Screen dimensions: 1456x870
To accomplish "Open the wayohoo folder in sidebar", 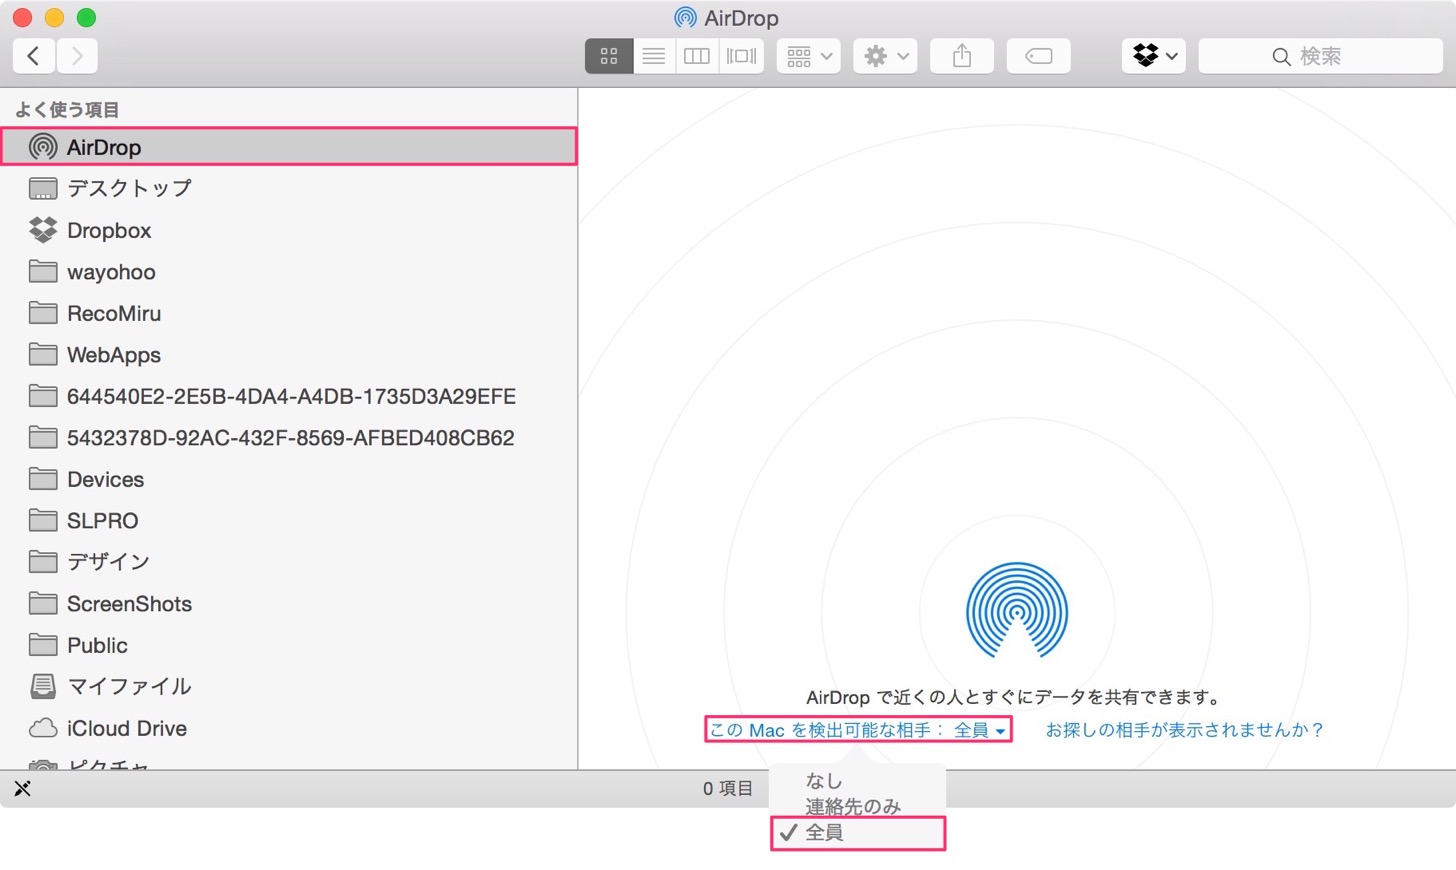I will click(x=289, y=272).
